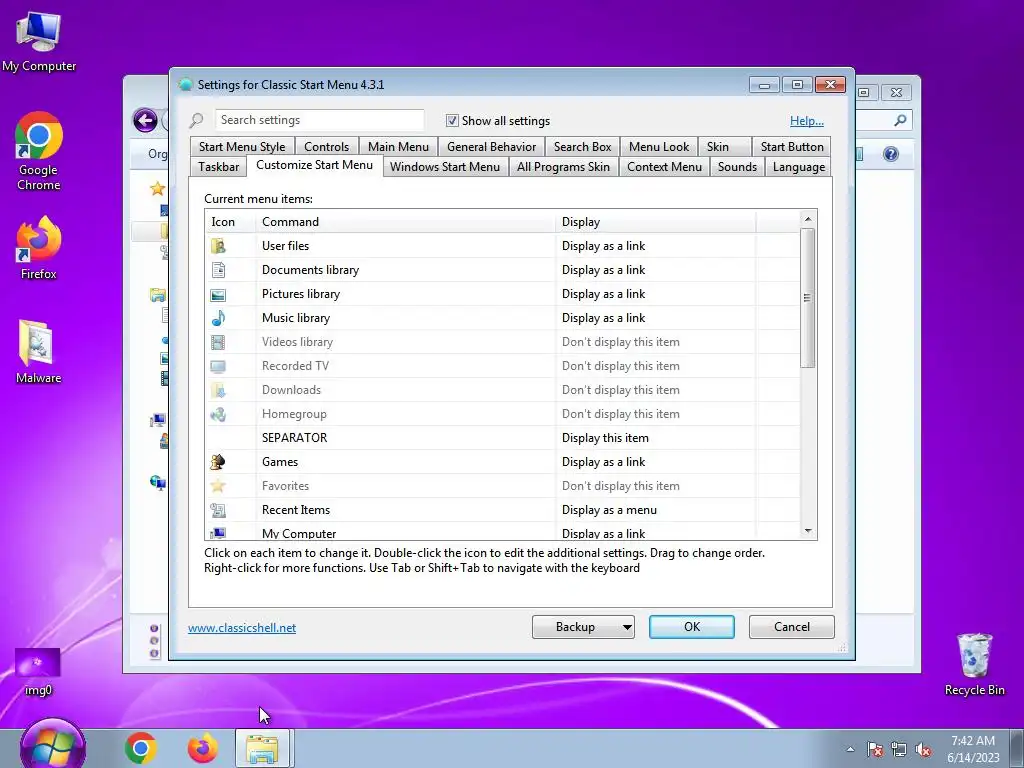
Task: Click the list scroll up arrow
Action: pyautogui.click(x=808, y=219)
